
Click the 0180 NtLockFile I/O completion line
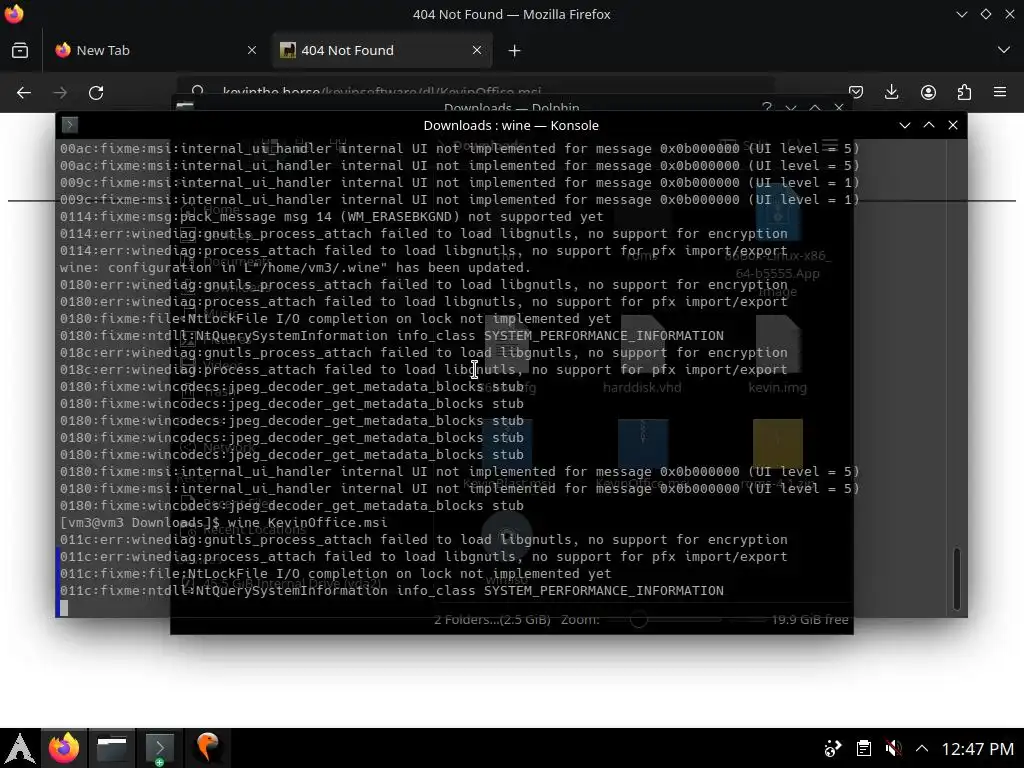coord(336,319)
